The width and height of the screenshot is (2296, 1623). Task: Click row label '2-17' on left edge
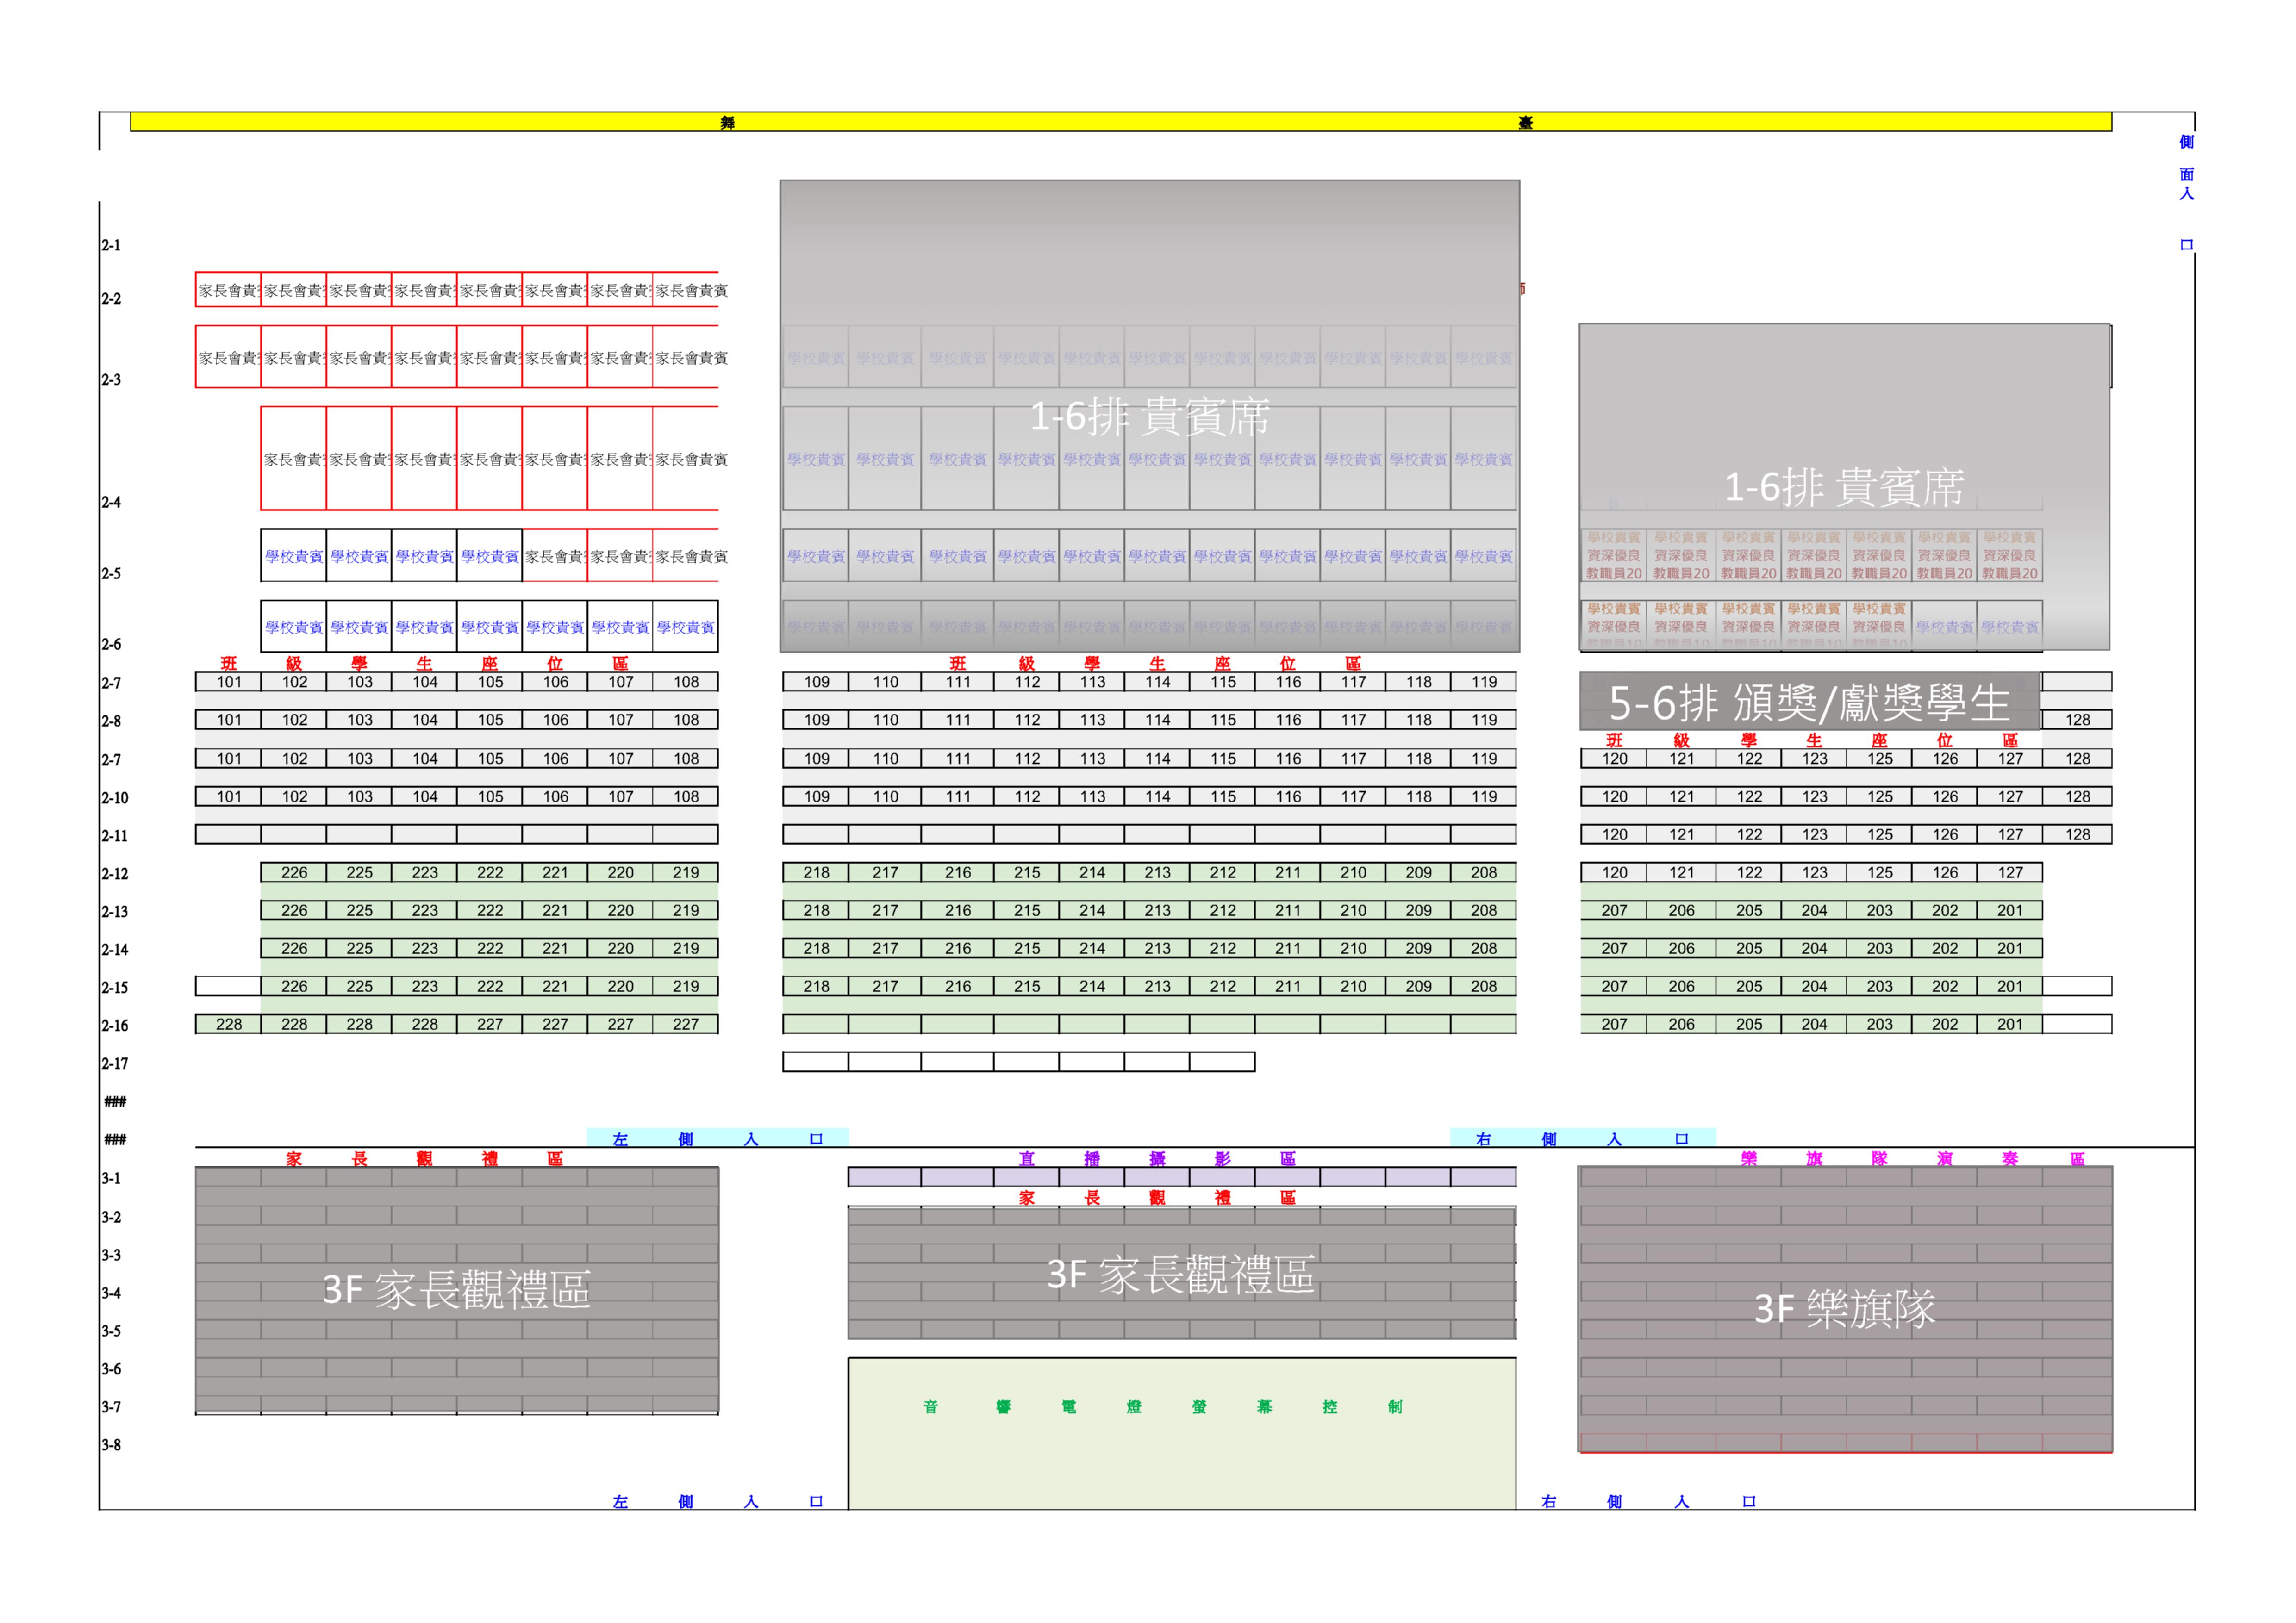pyautogui.click(x=114, y=1063)
